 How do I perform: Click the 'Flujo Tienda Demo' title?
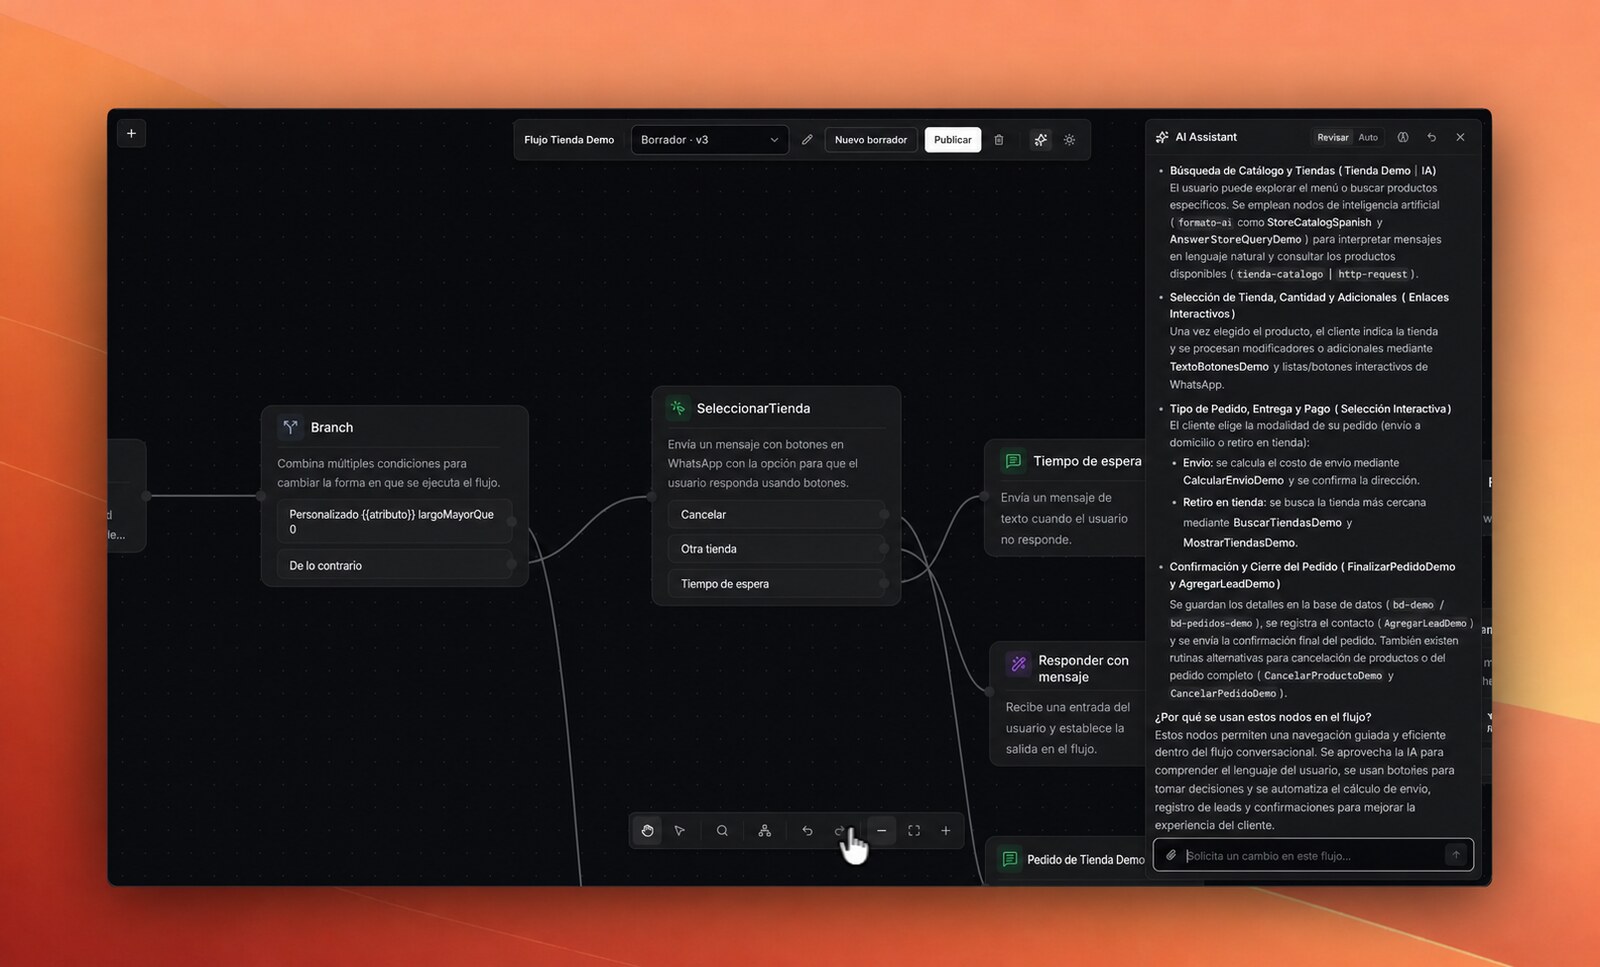tap(569, 140)
